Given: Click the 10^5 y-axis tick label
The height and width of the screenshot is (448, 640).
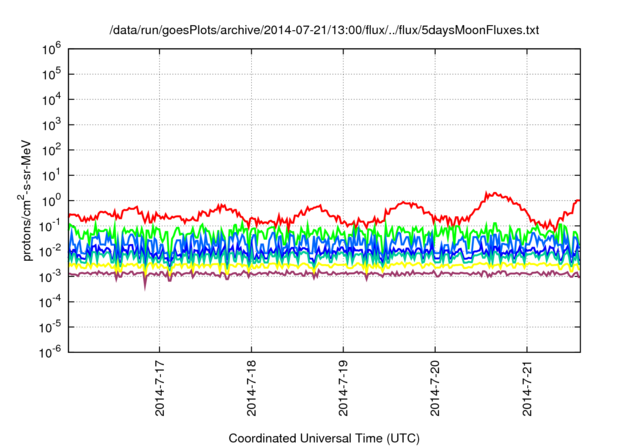Looking at the screenshot, I should (52, 73).
